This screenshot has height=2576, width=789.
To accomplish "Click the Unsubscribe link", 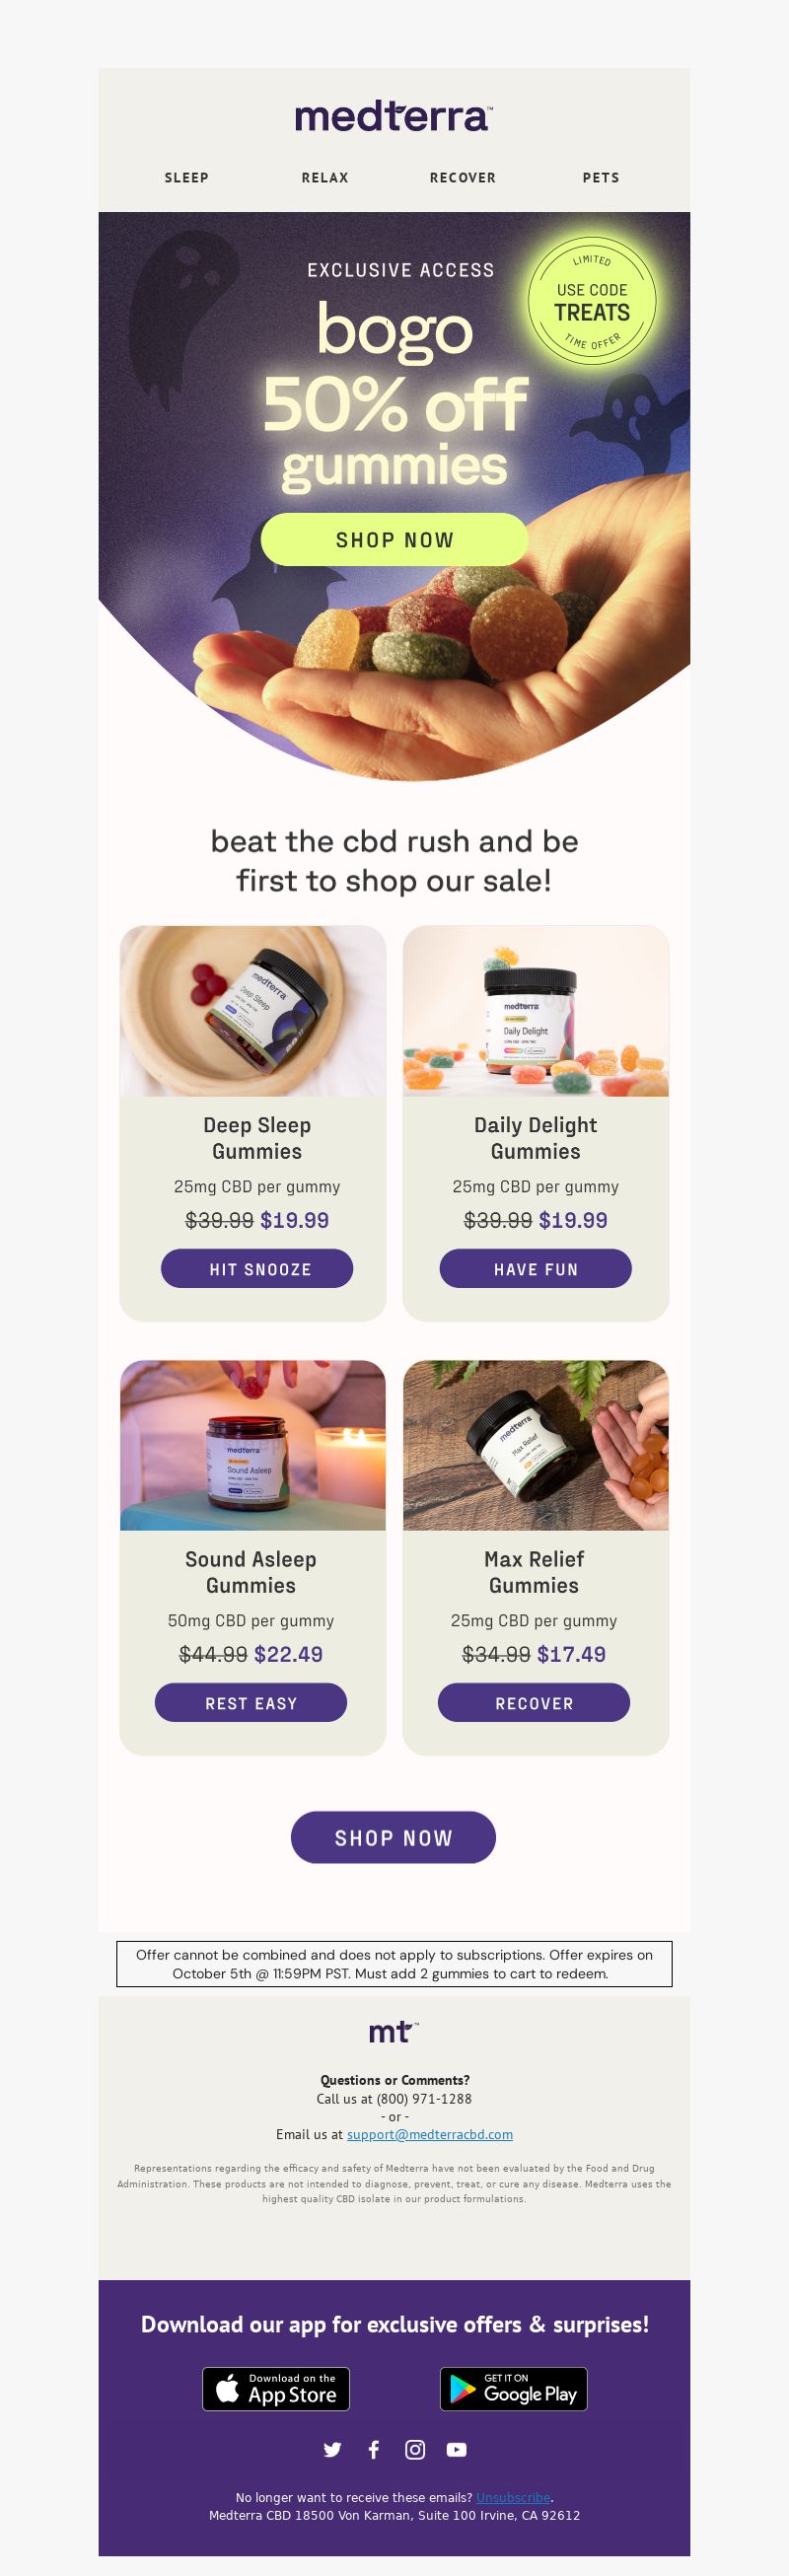I will point(513,2497).
